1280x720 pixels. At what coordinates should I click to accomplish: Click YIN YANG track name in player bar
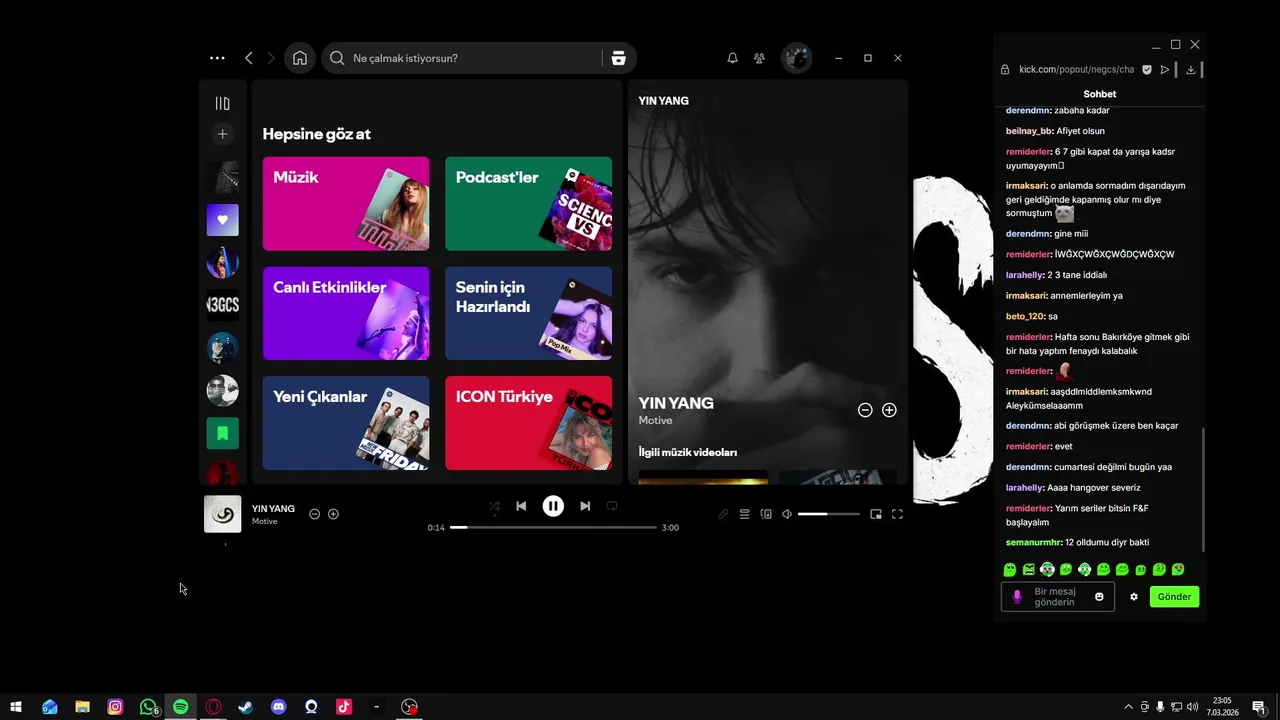click(273, 508)
